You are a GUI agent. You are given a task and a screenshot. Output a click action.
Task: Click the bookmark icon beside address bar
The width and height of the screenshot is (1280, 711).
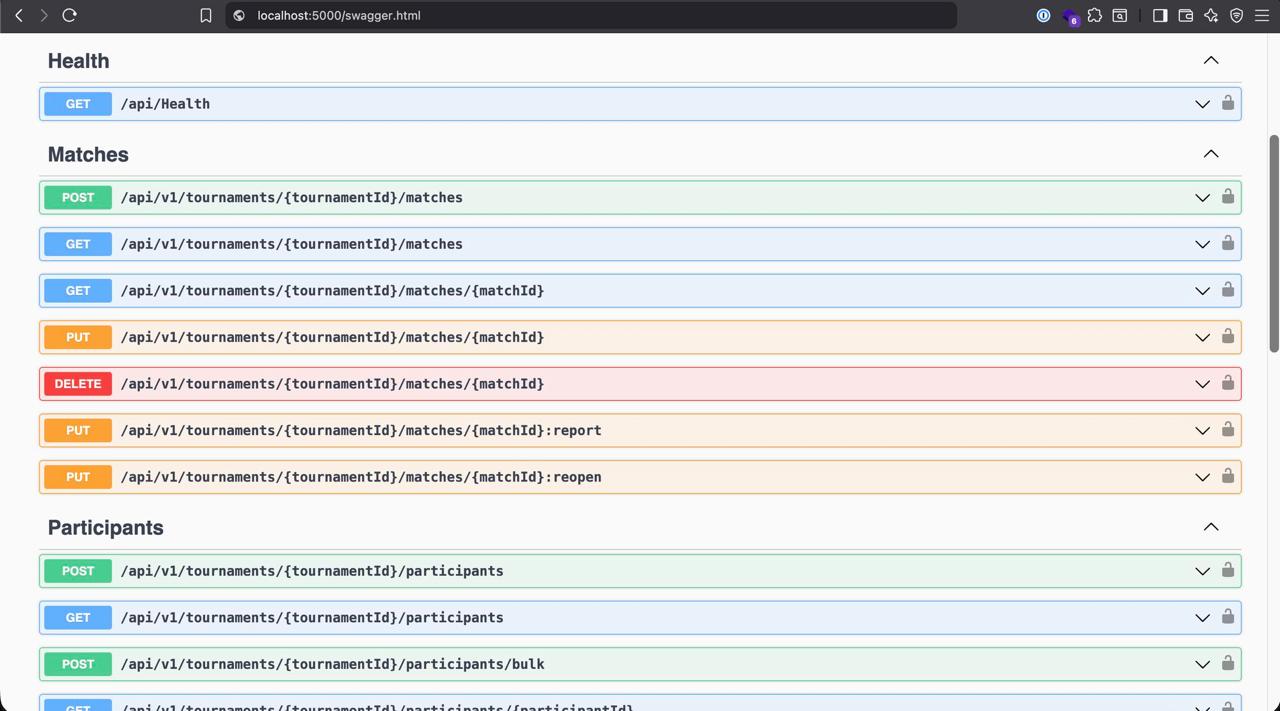[206, 15]
